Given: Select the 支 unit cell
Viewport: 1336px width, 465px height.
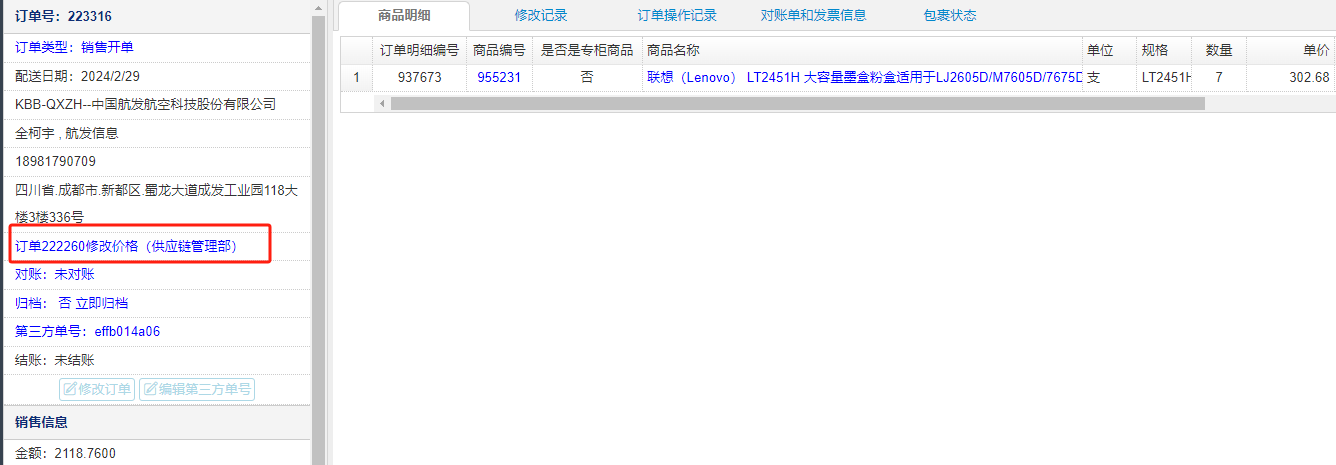Looking at the screenshot, I should [x=1109, y=77].
